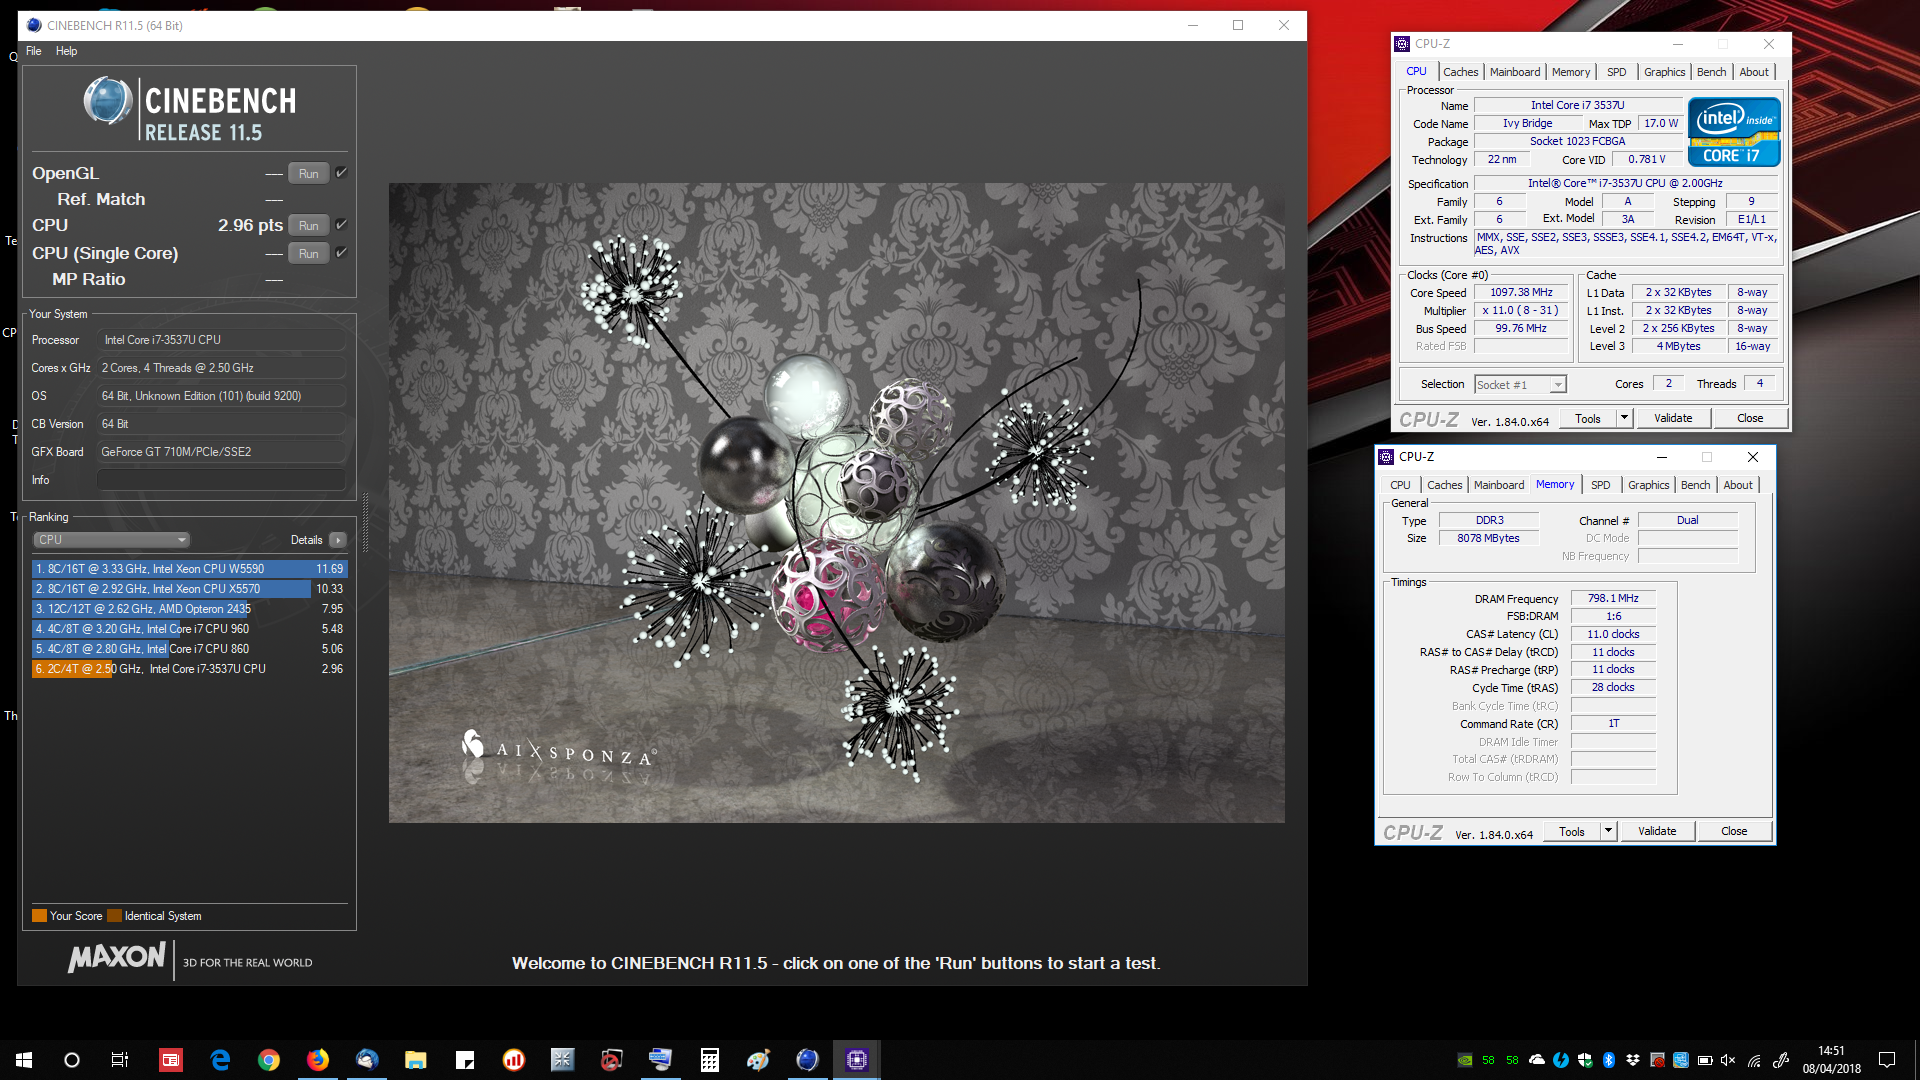
Task: Open NVIDIA tray icon
Action: tap(1465, 1060)
